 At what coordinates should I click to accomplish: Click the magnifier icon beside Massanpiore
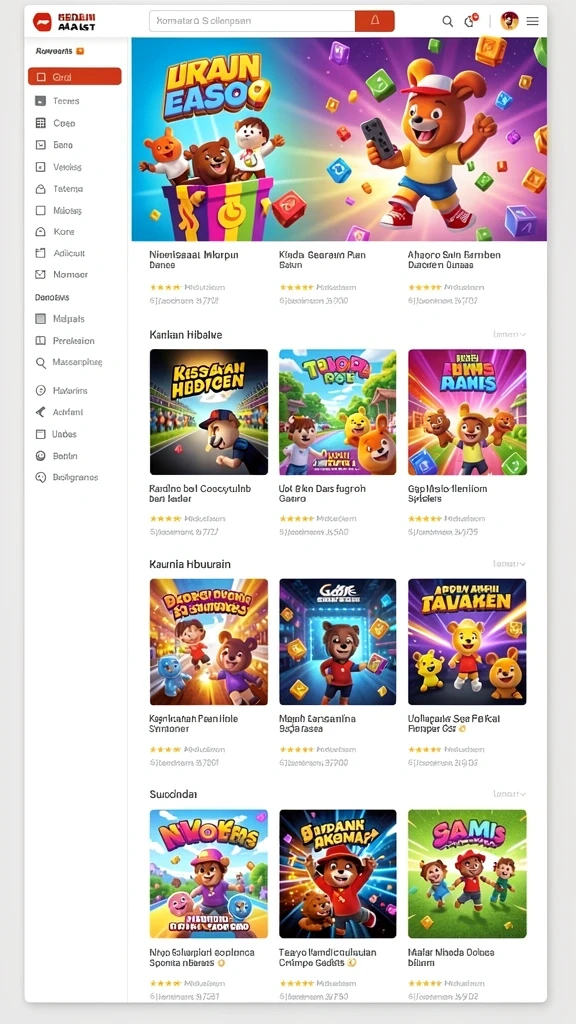coord(40,362)
